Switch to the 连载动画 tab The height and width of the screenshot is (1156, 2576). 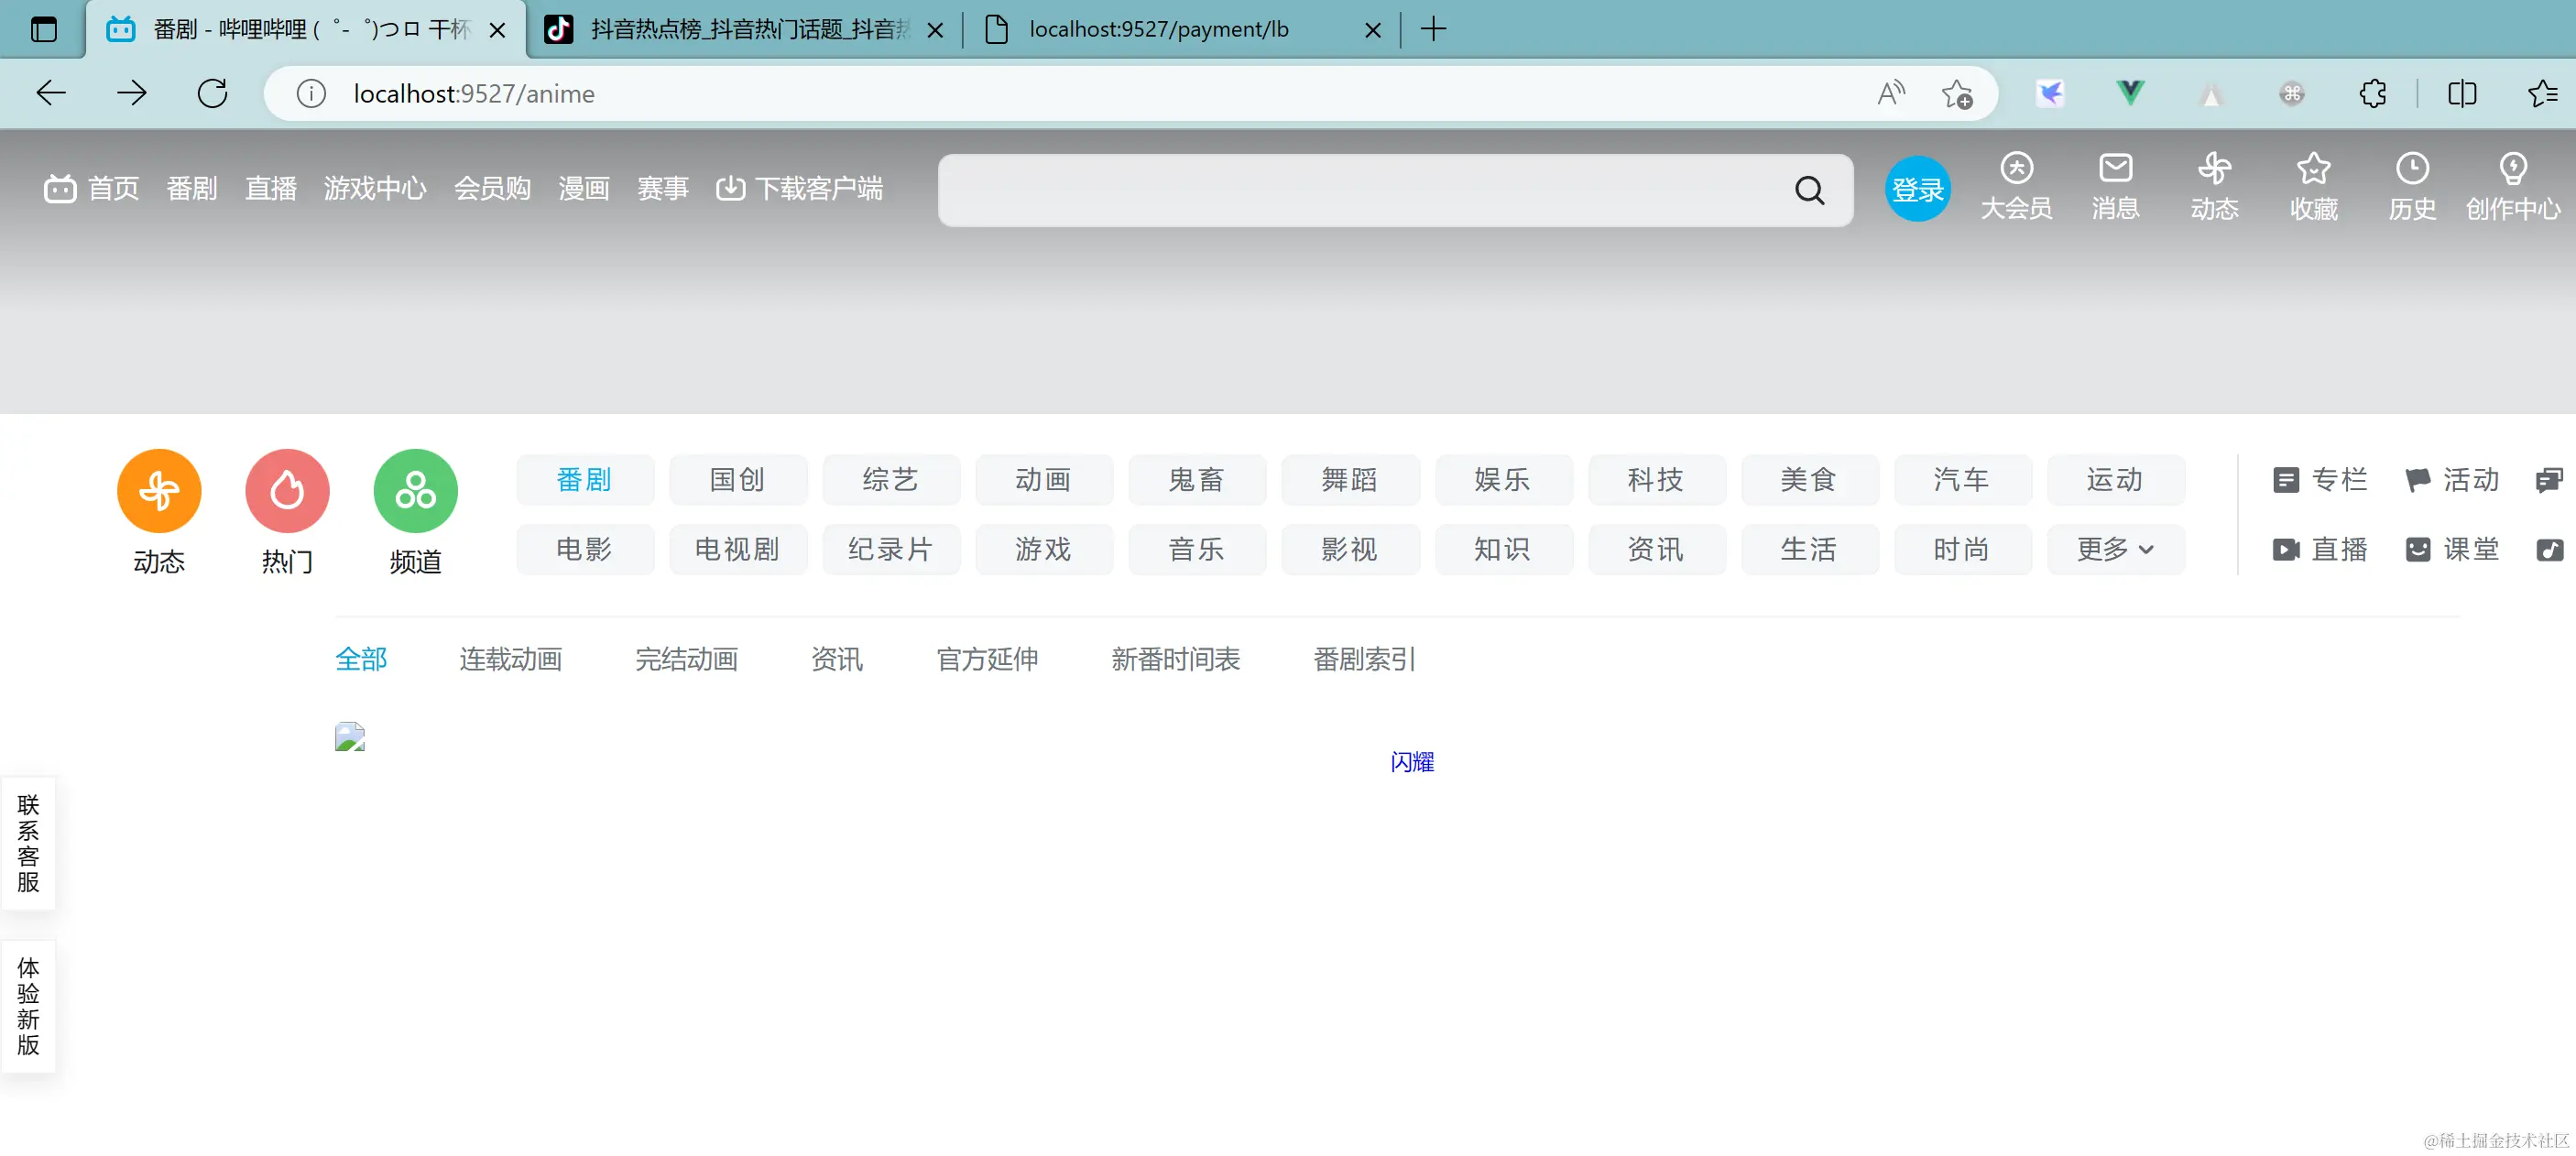[510, 659]
